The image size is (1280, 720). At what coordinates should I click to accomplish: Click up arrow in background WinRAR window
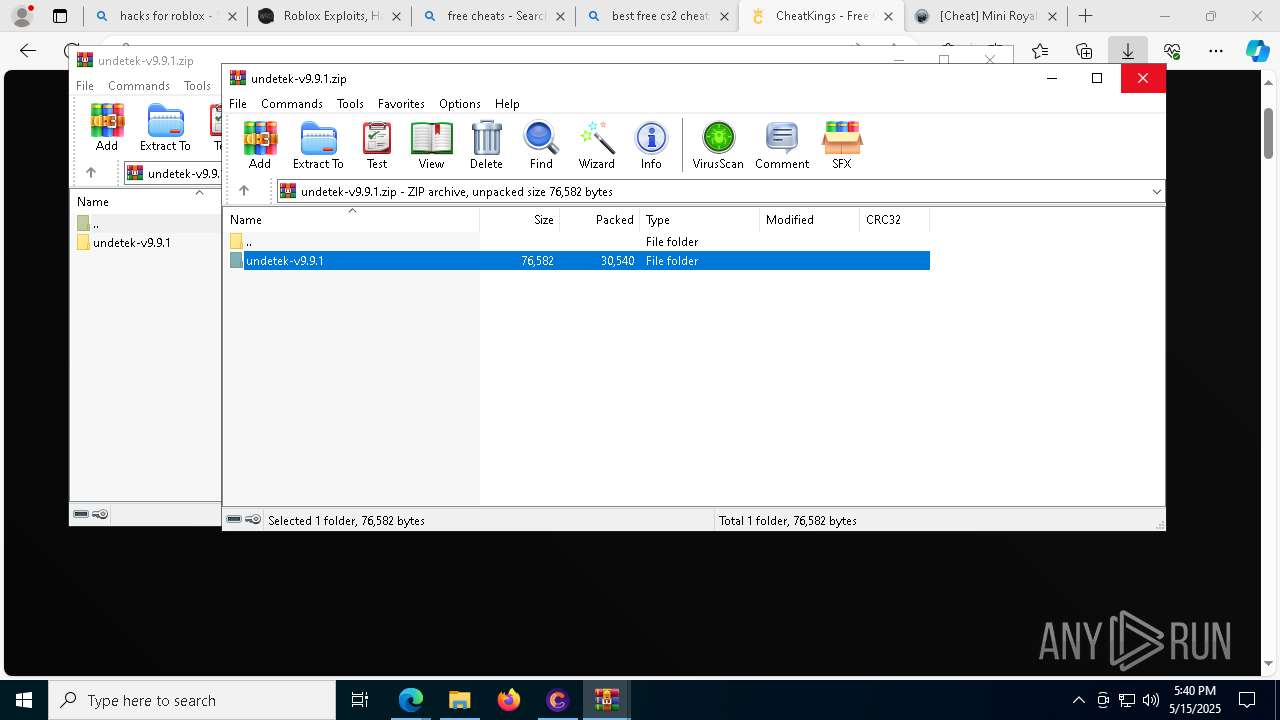(91, 173)
